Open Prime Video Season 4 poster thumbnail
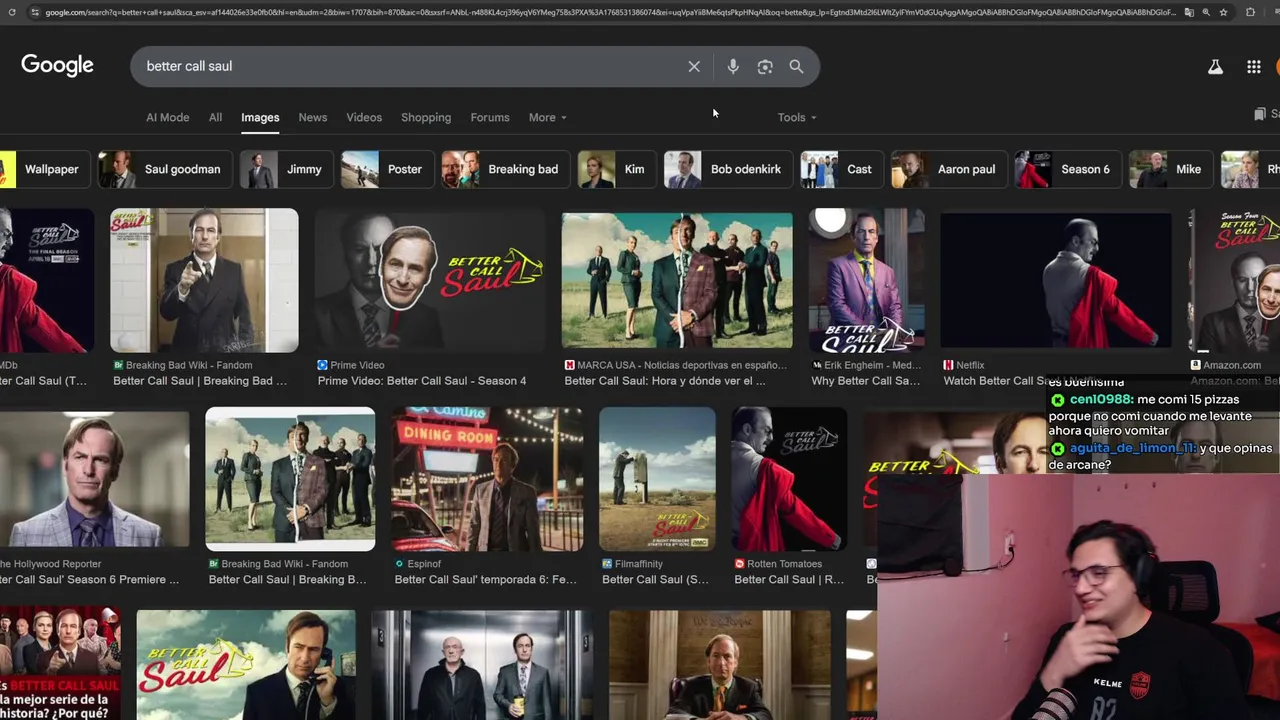The height and width of the screenshot is (720, 1280). point(431,281)
